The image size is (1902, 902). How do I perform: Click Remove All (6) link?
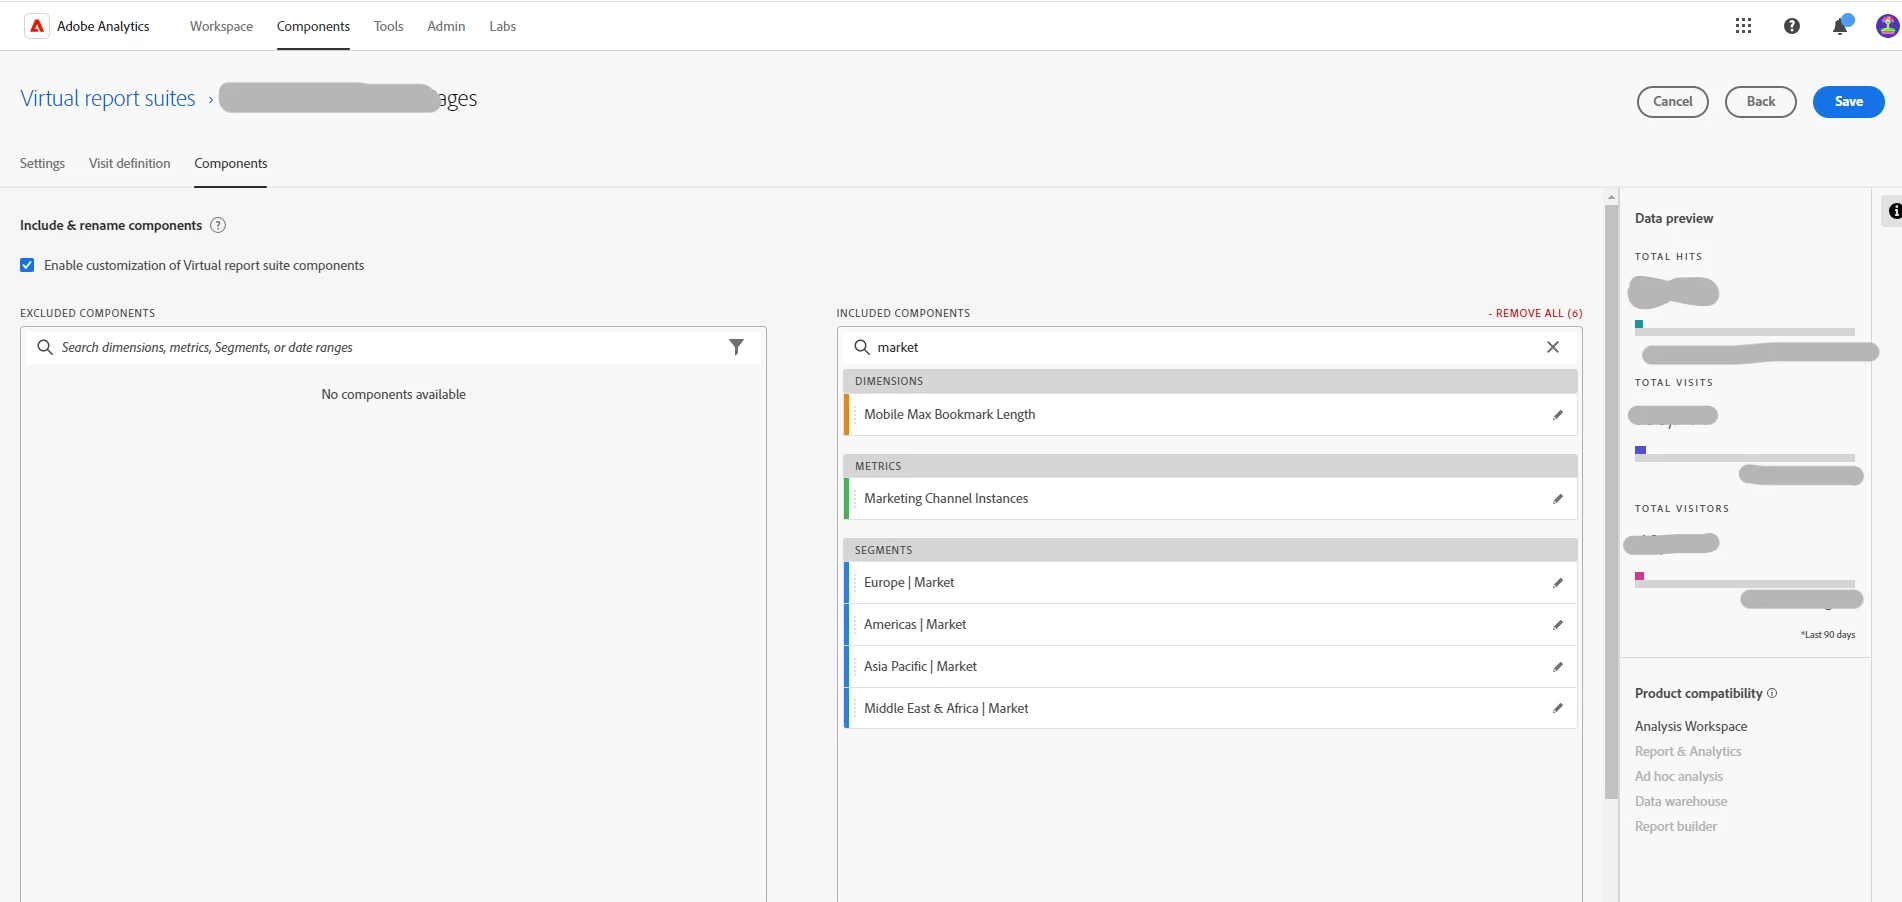click(1535, 313)
